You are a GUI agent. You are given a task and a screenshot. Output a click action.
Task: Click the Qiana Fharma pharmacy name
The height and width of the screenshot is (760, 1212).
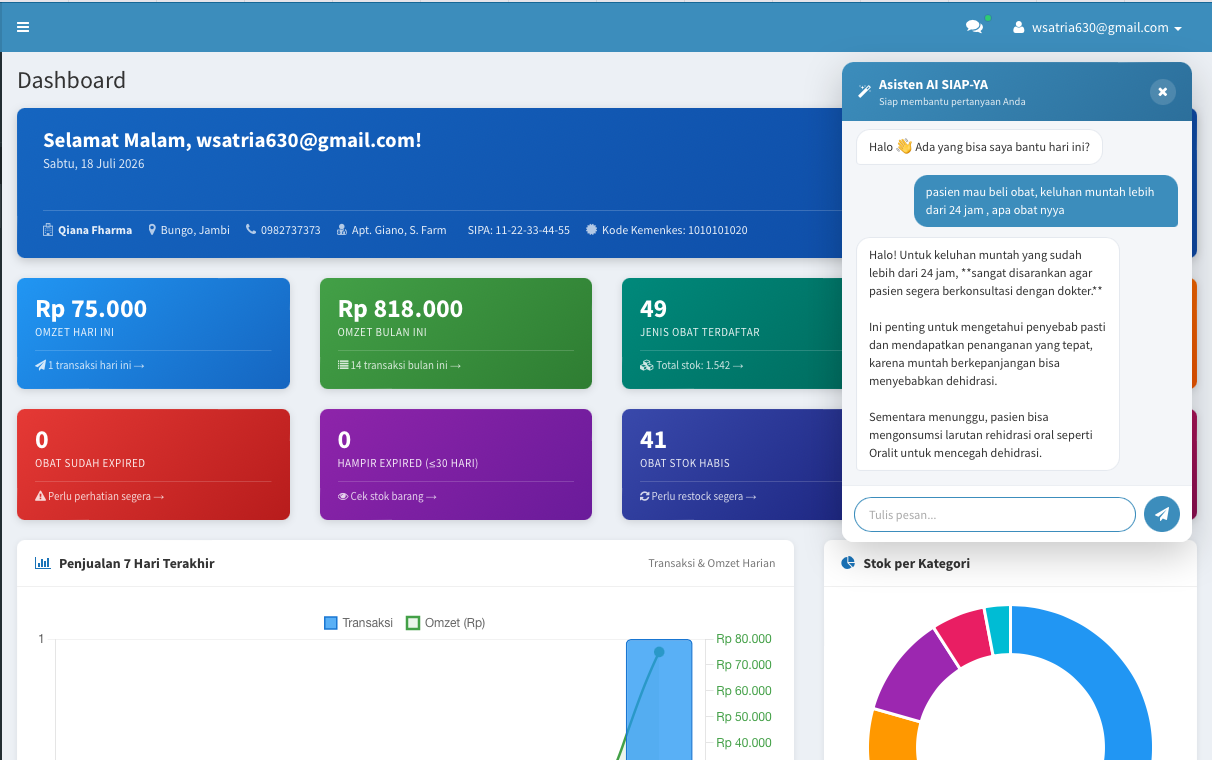pos(94,230)
